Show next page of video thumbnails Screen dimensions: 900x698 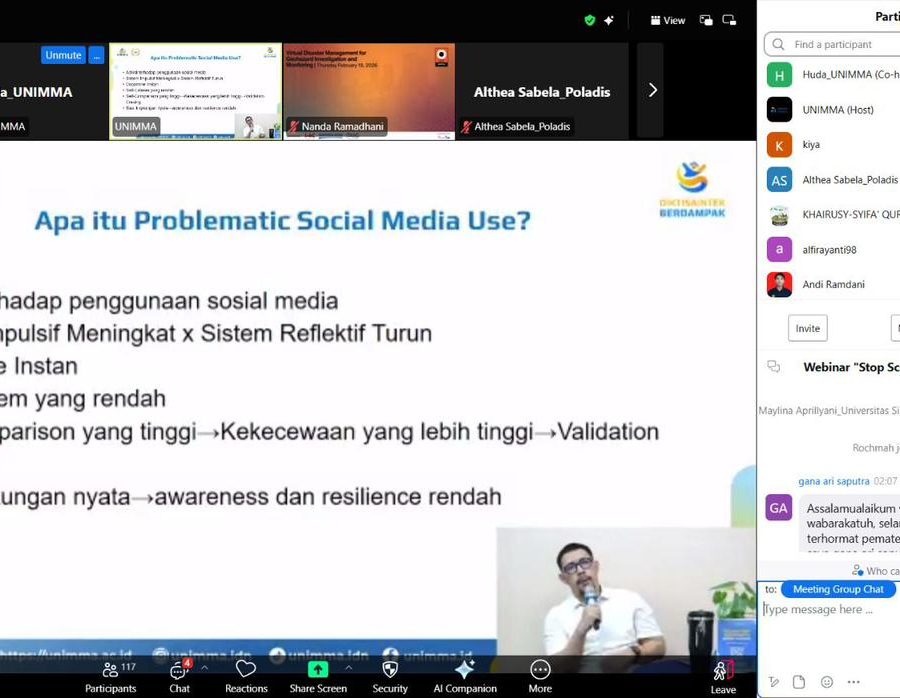click(652, 90)
